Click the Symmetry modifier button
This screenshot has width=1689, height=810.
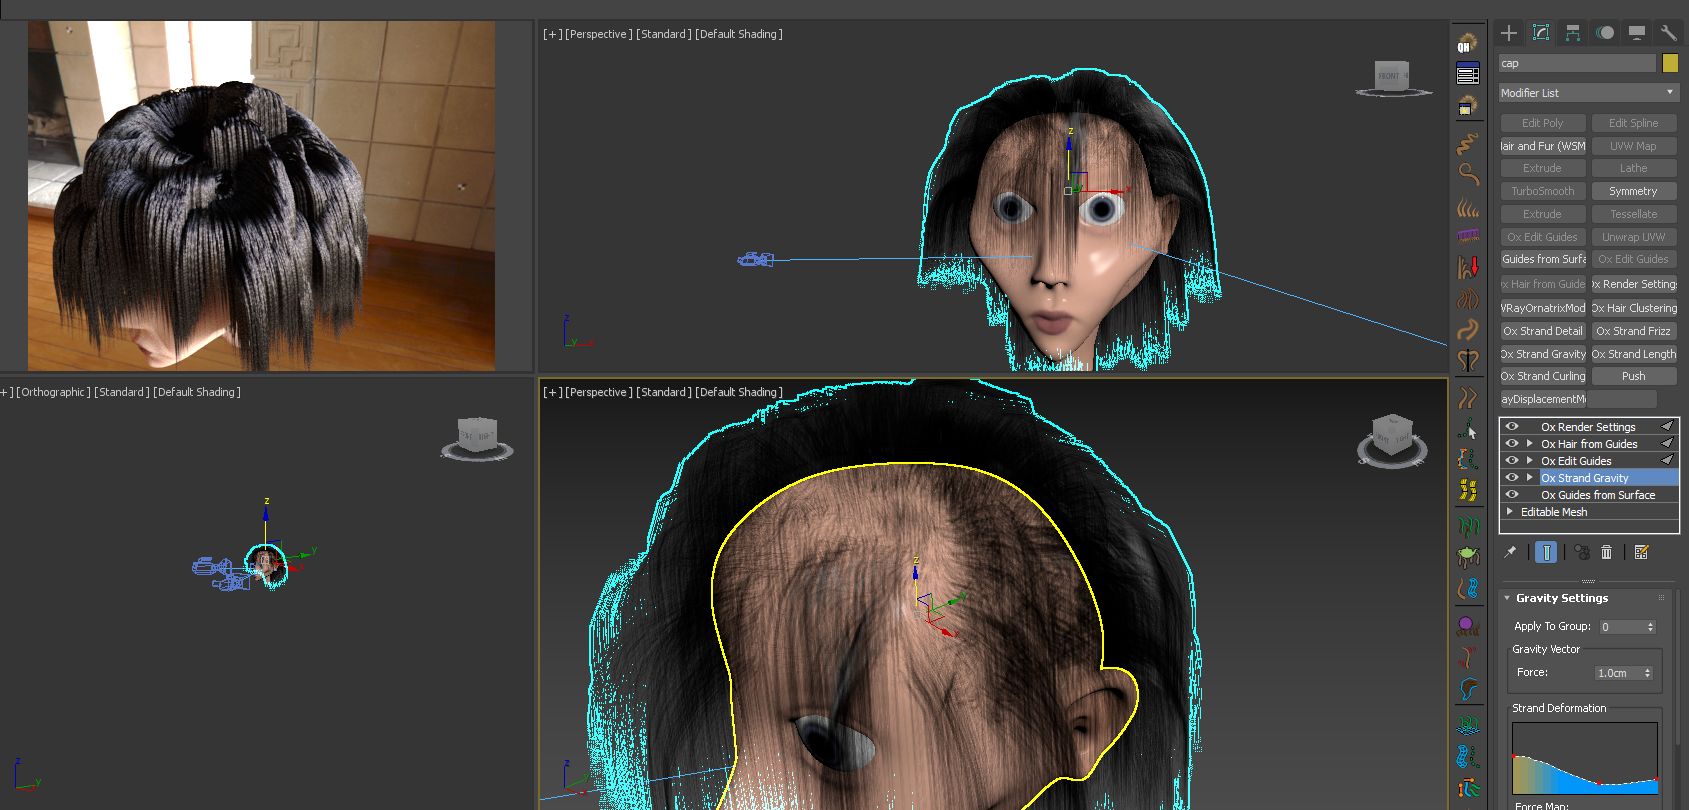(x=1633, y=191)
